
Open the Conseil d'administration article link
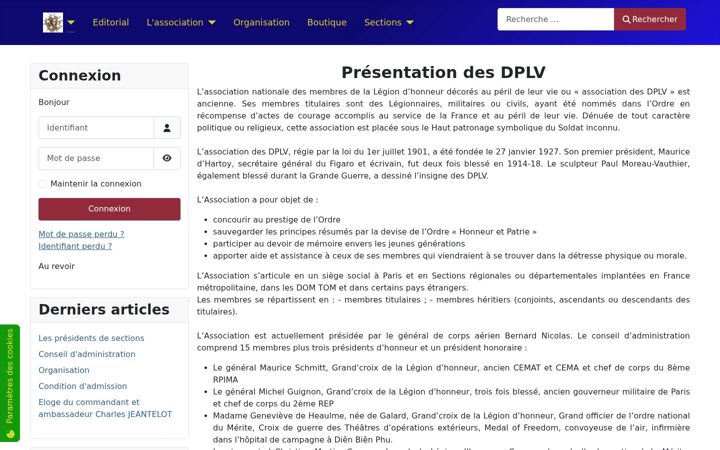[87, 354]
